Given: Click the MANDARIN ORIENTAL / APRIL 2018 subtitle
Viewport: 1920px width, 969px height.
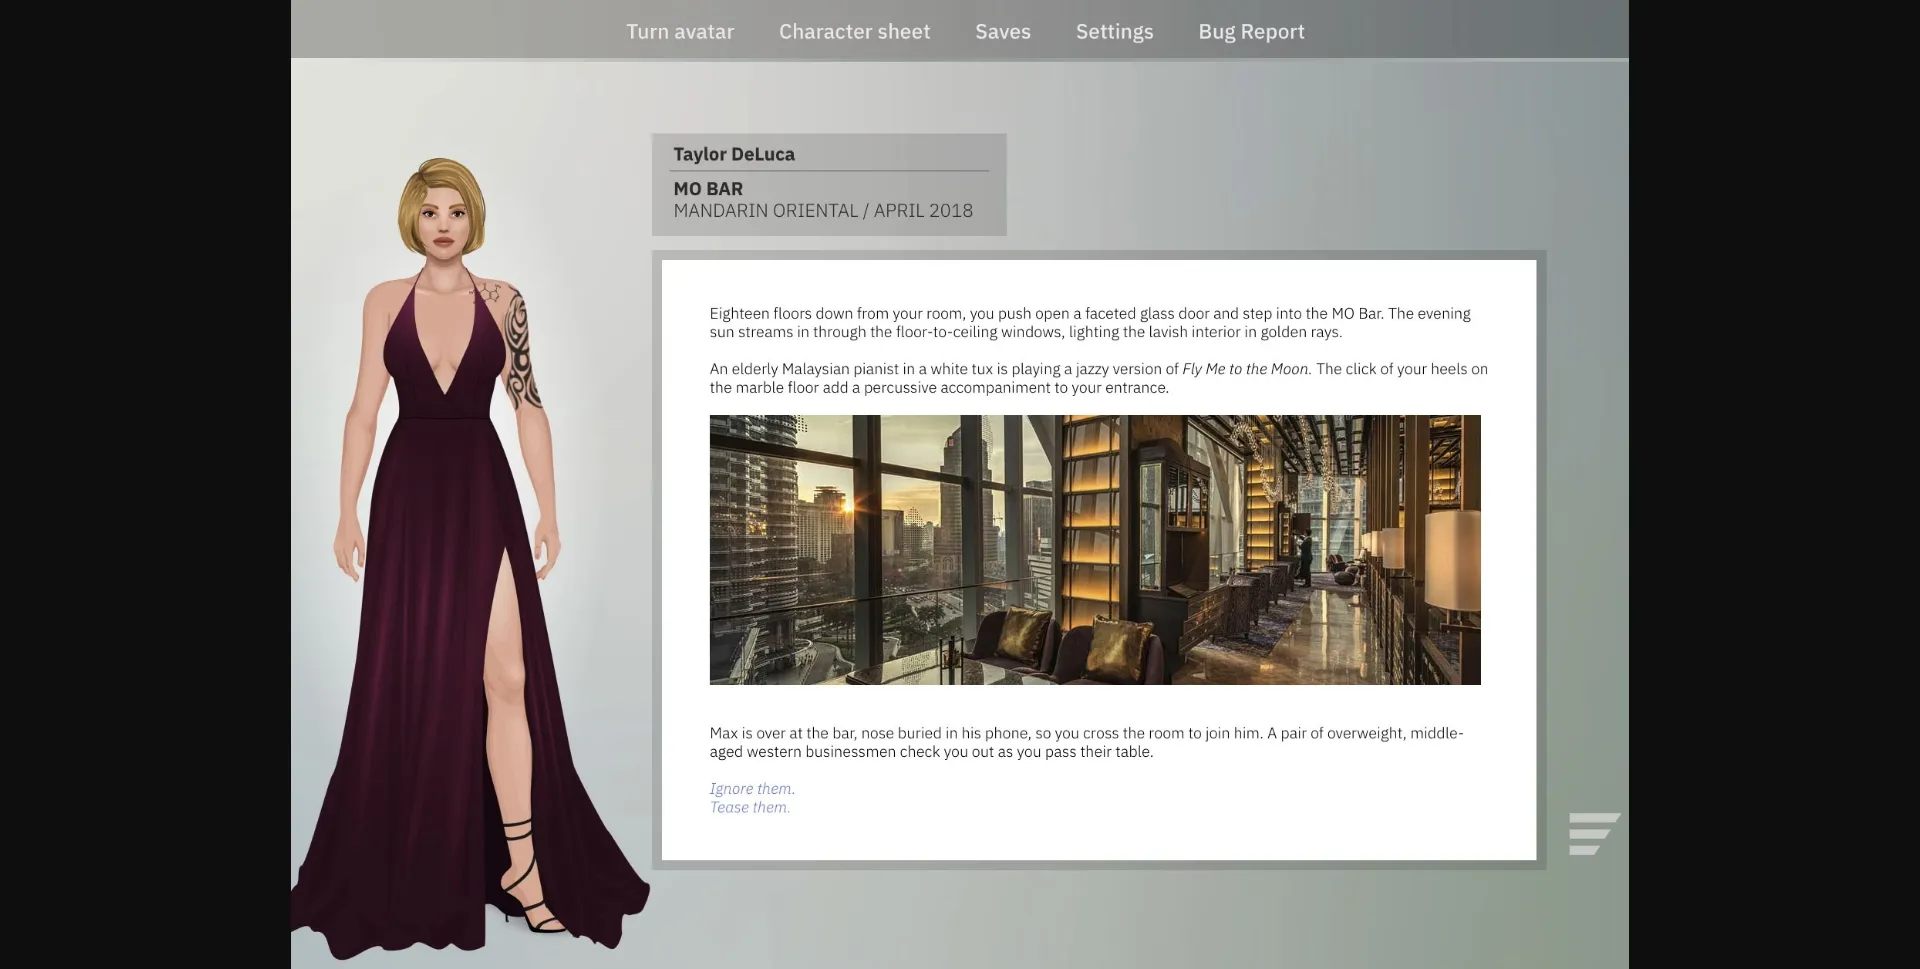Looking at the screenshot, I should click(x=823, y=210).
